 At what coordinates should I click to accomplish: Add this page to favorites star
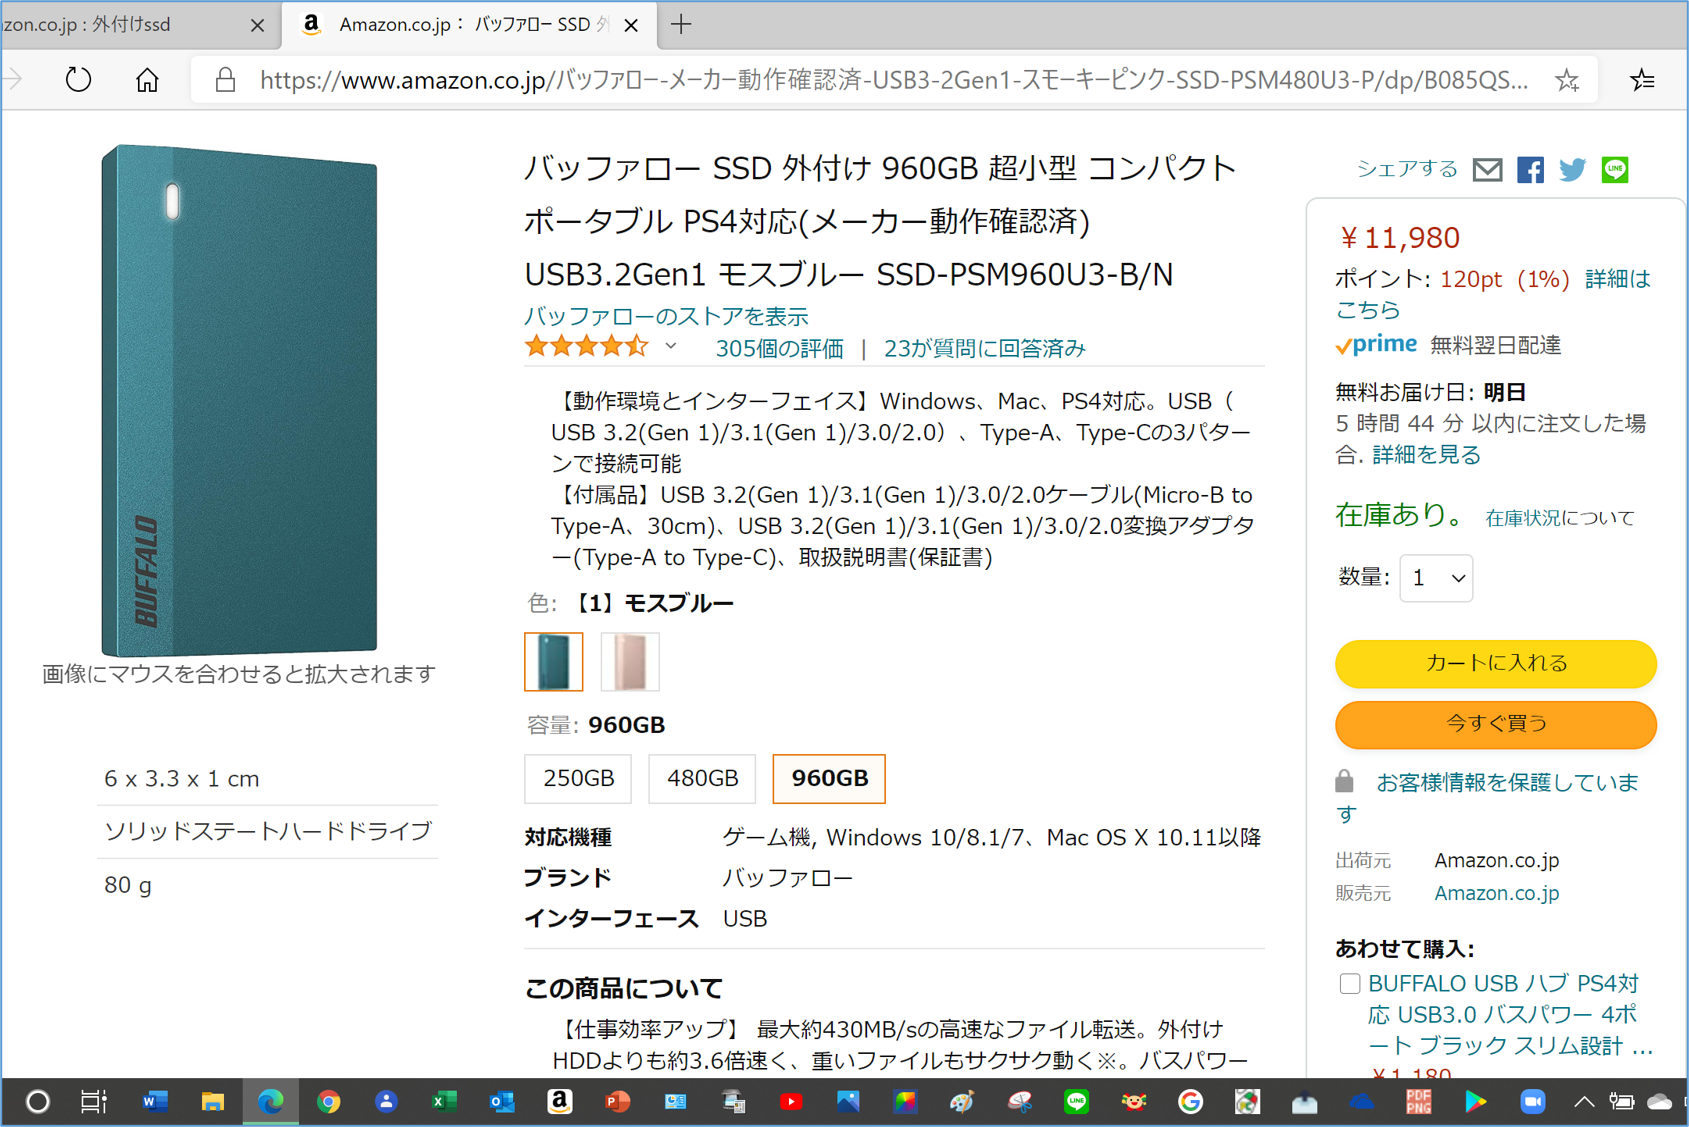coord(1566,80)
